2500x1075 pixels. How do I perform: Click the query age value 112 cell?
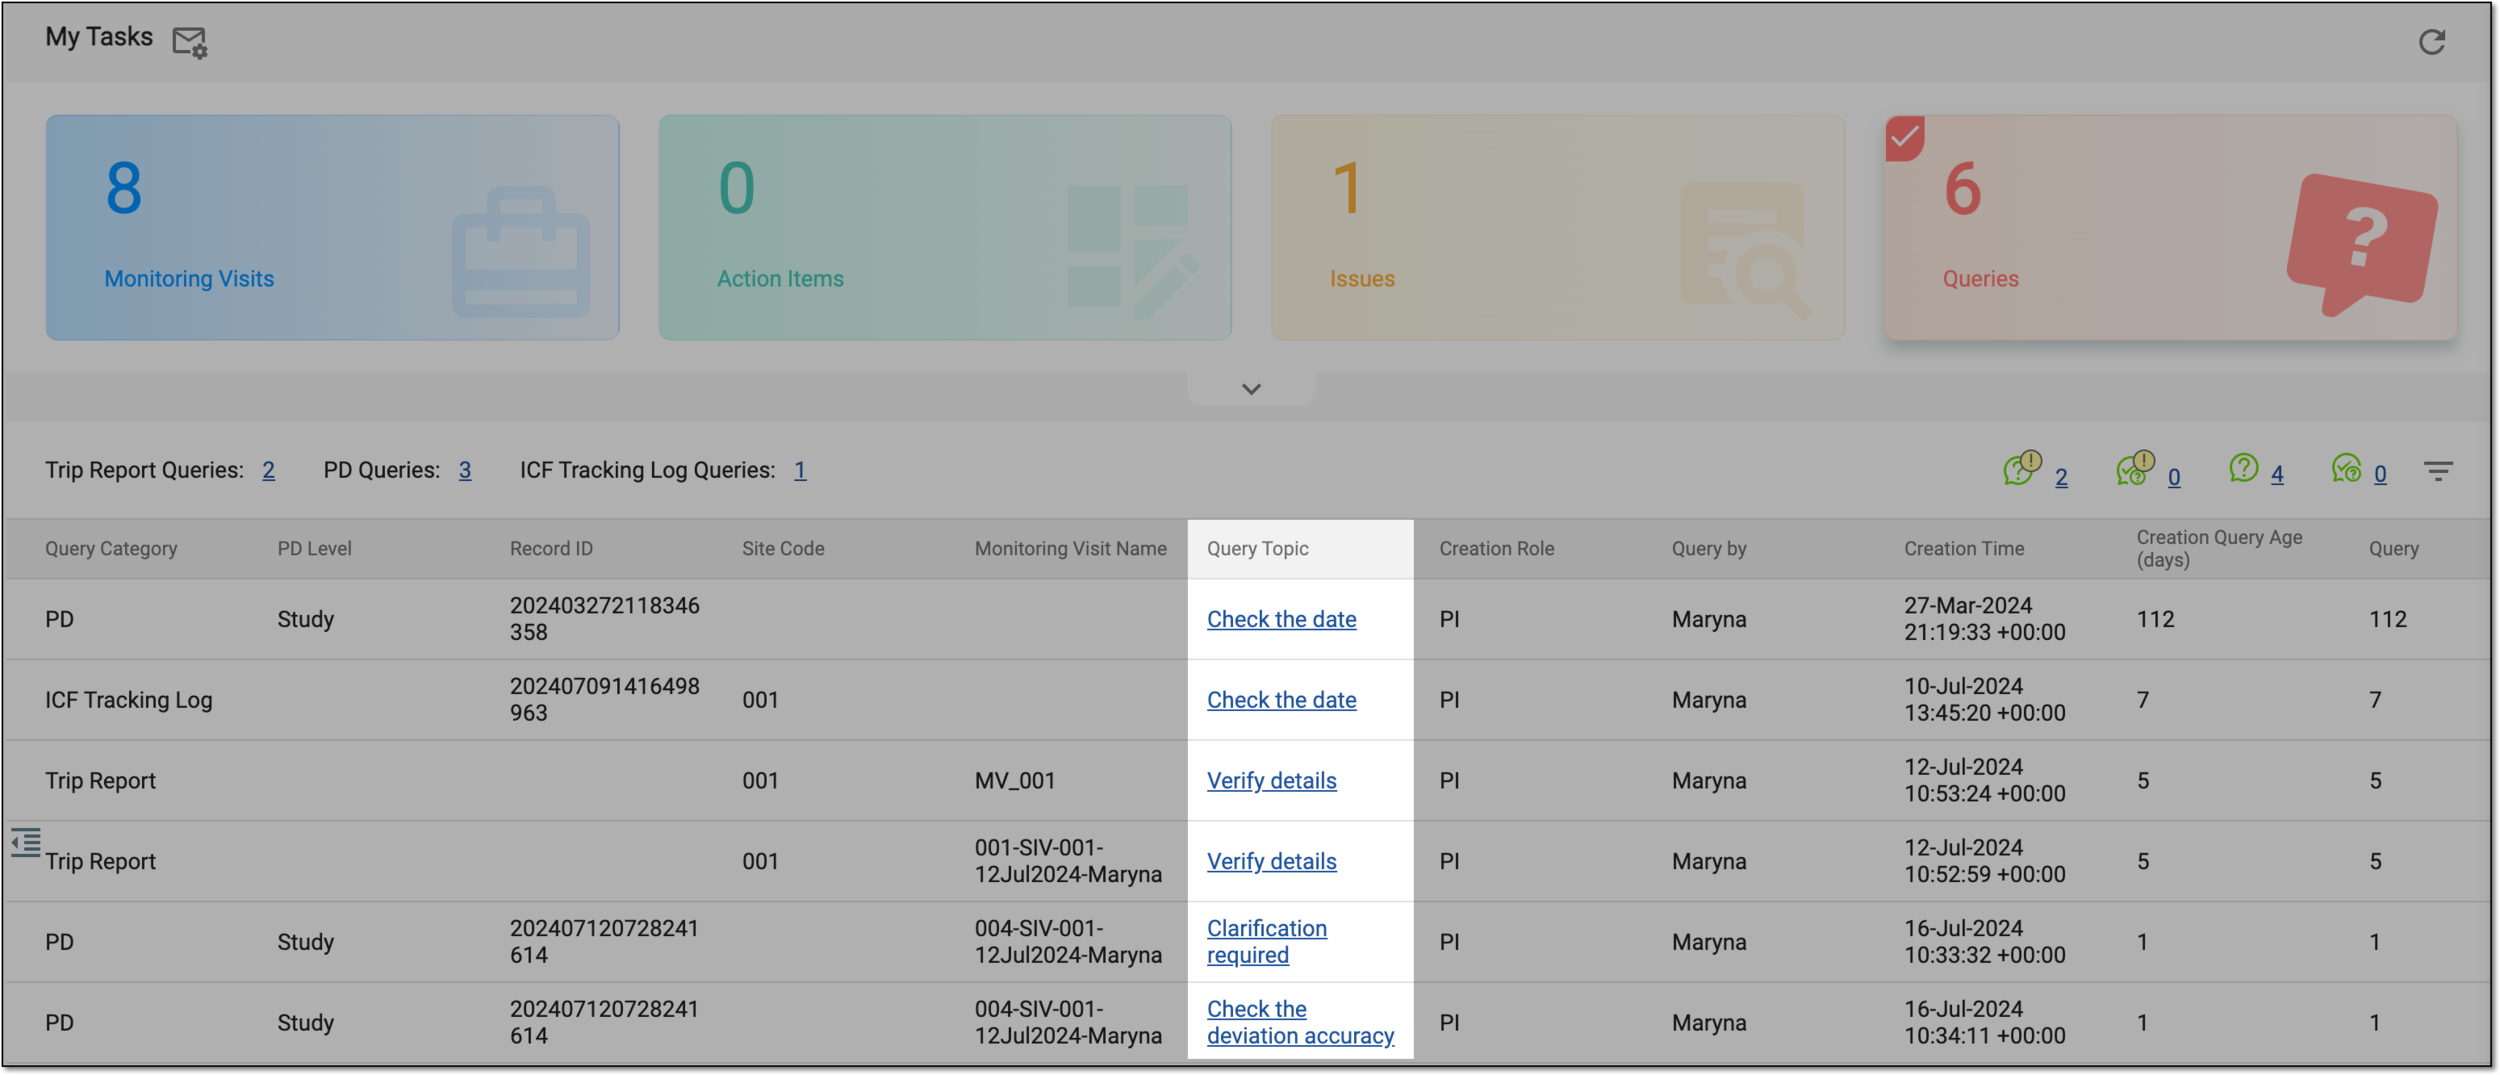click(x=2155, y=619)
